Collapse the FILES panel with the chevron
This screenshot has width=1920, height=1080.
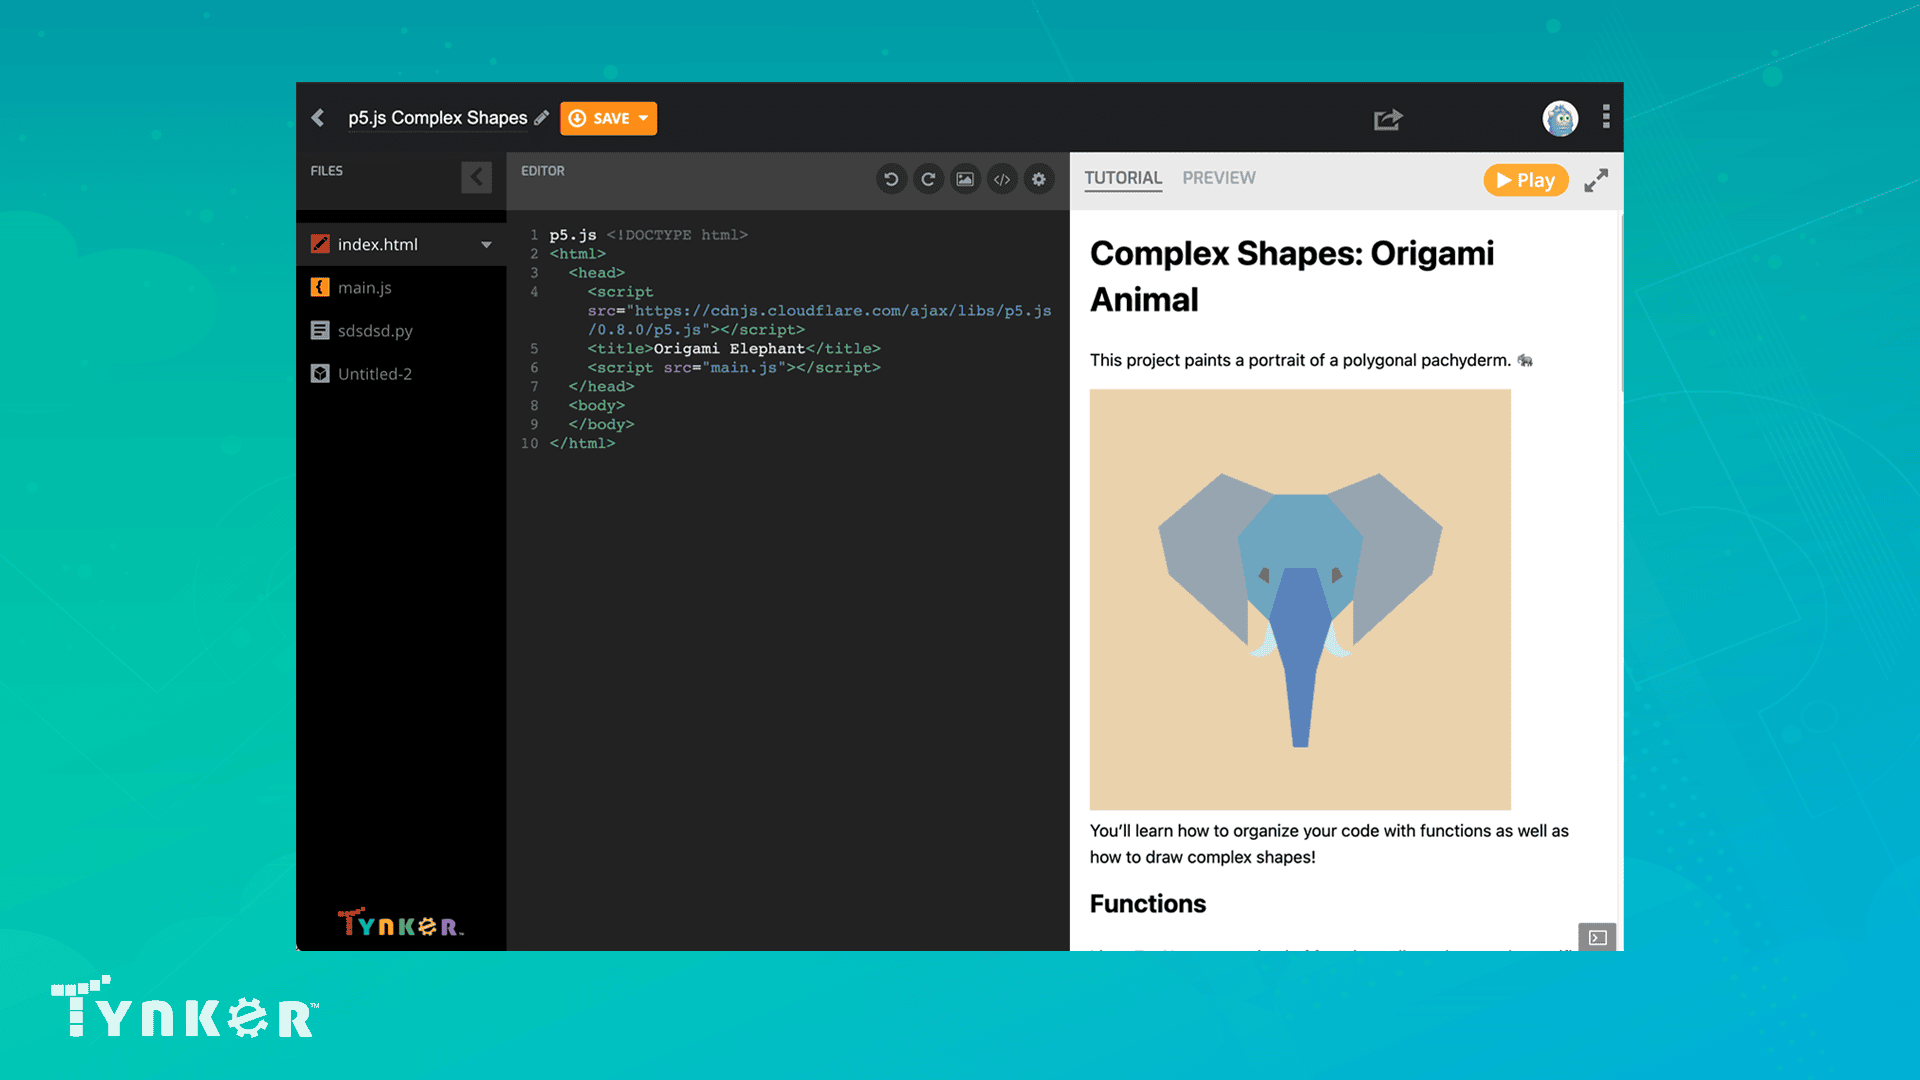pyautogui.click(x=476, y=177)
